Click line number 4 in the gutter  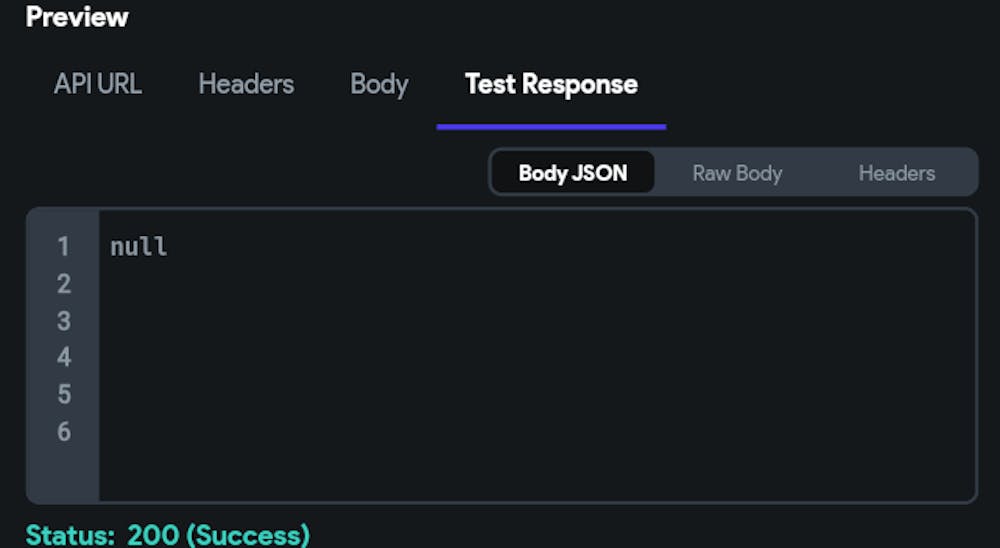point(63,357)
